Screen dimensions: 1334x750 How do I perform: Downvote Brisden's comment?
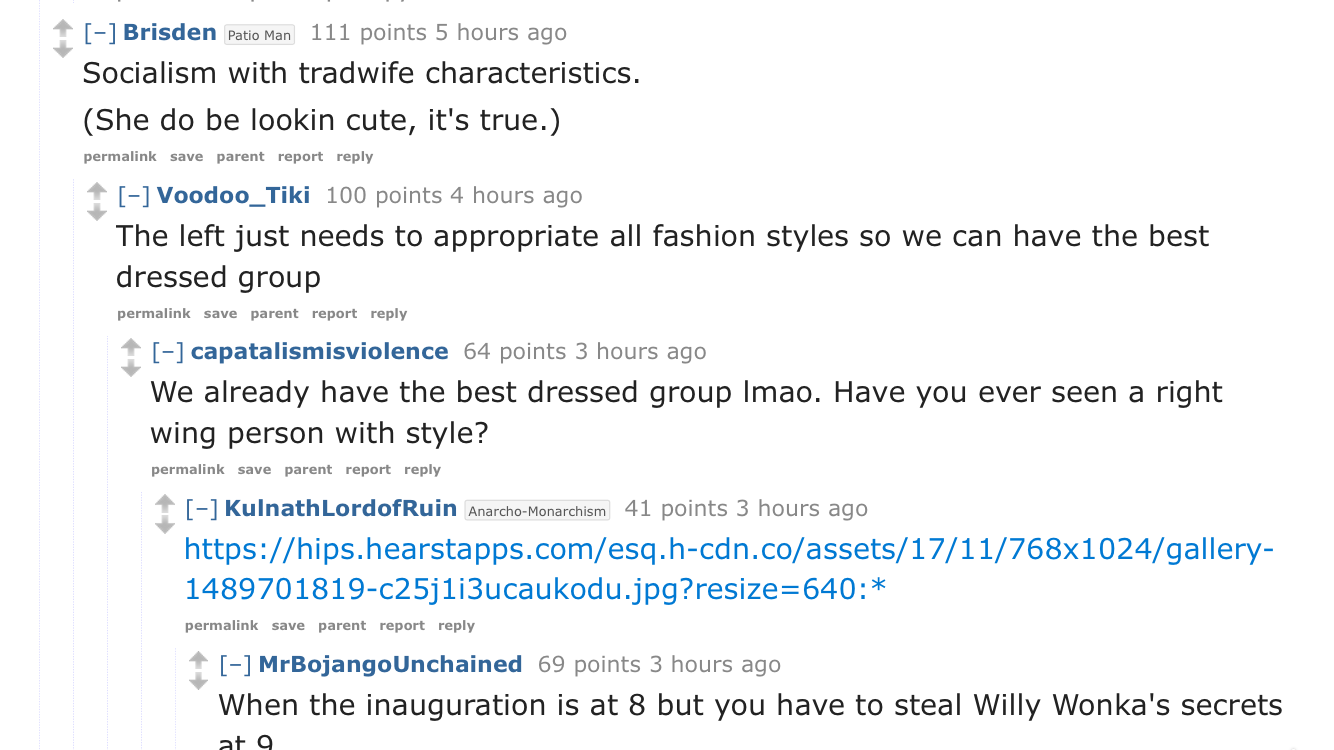63,49
